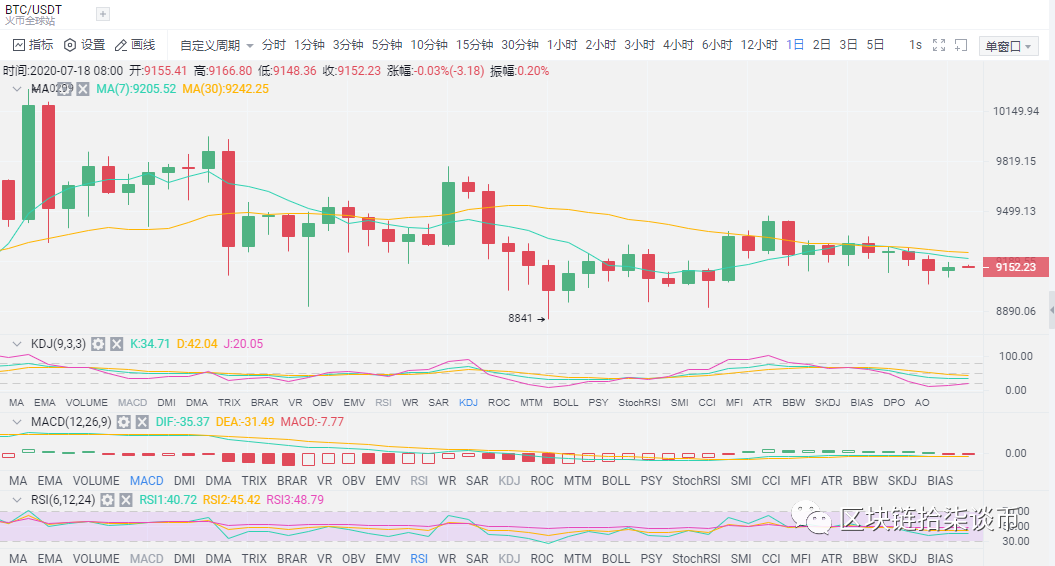
Task: Open MACD indicator settings gear
Action: pyautogui.click(x=123, y=422)
